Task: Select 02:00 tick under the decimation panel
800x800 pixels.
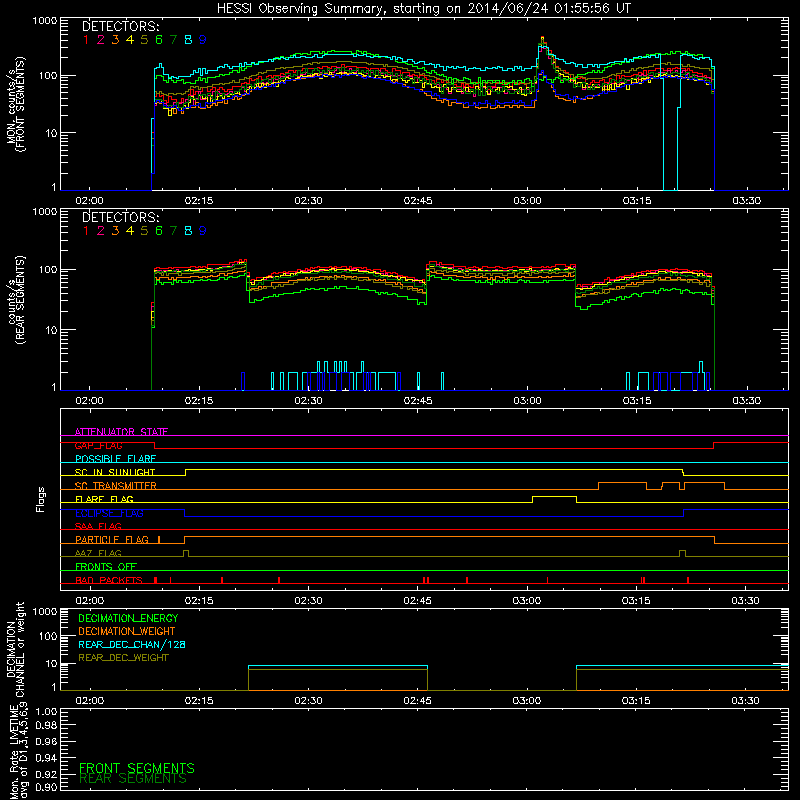Action: coord(89,701)
